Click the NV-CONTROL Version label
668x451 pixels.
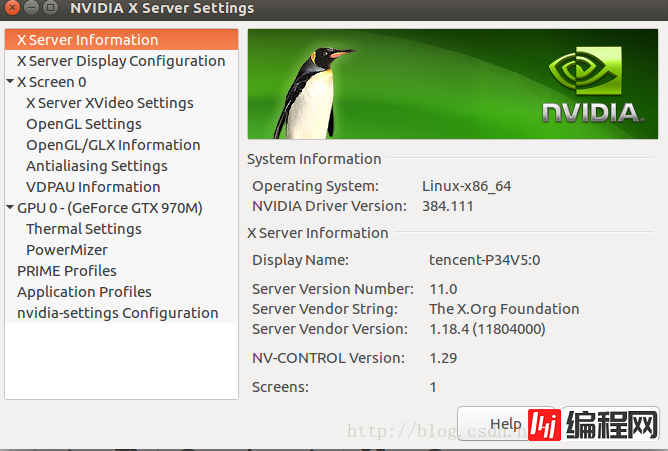(x=328, y=358)
